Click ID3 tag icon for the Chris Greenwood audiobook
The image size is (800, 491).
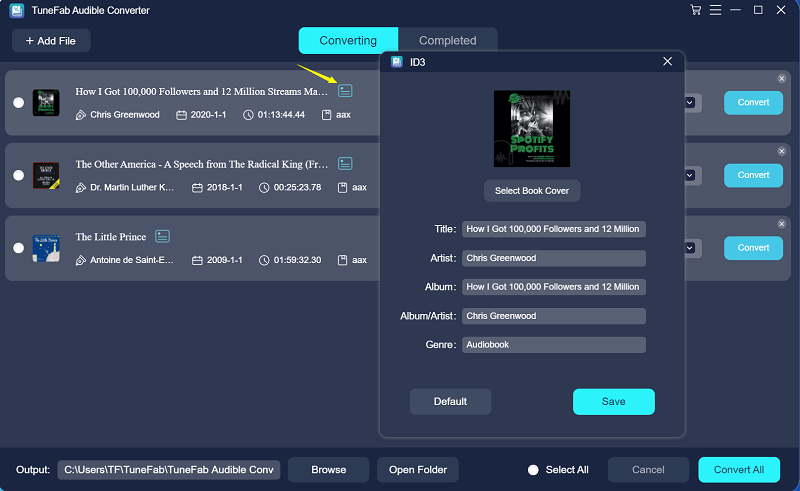[345, 91]
